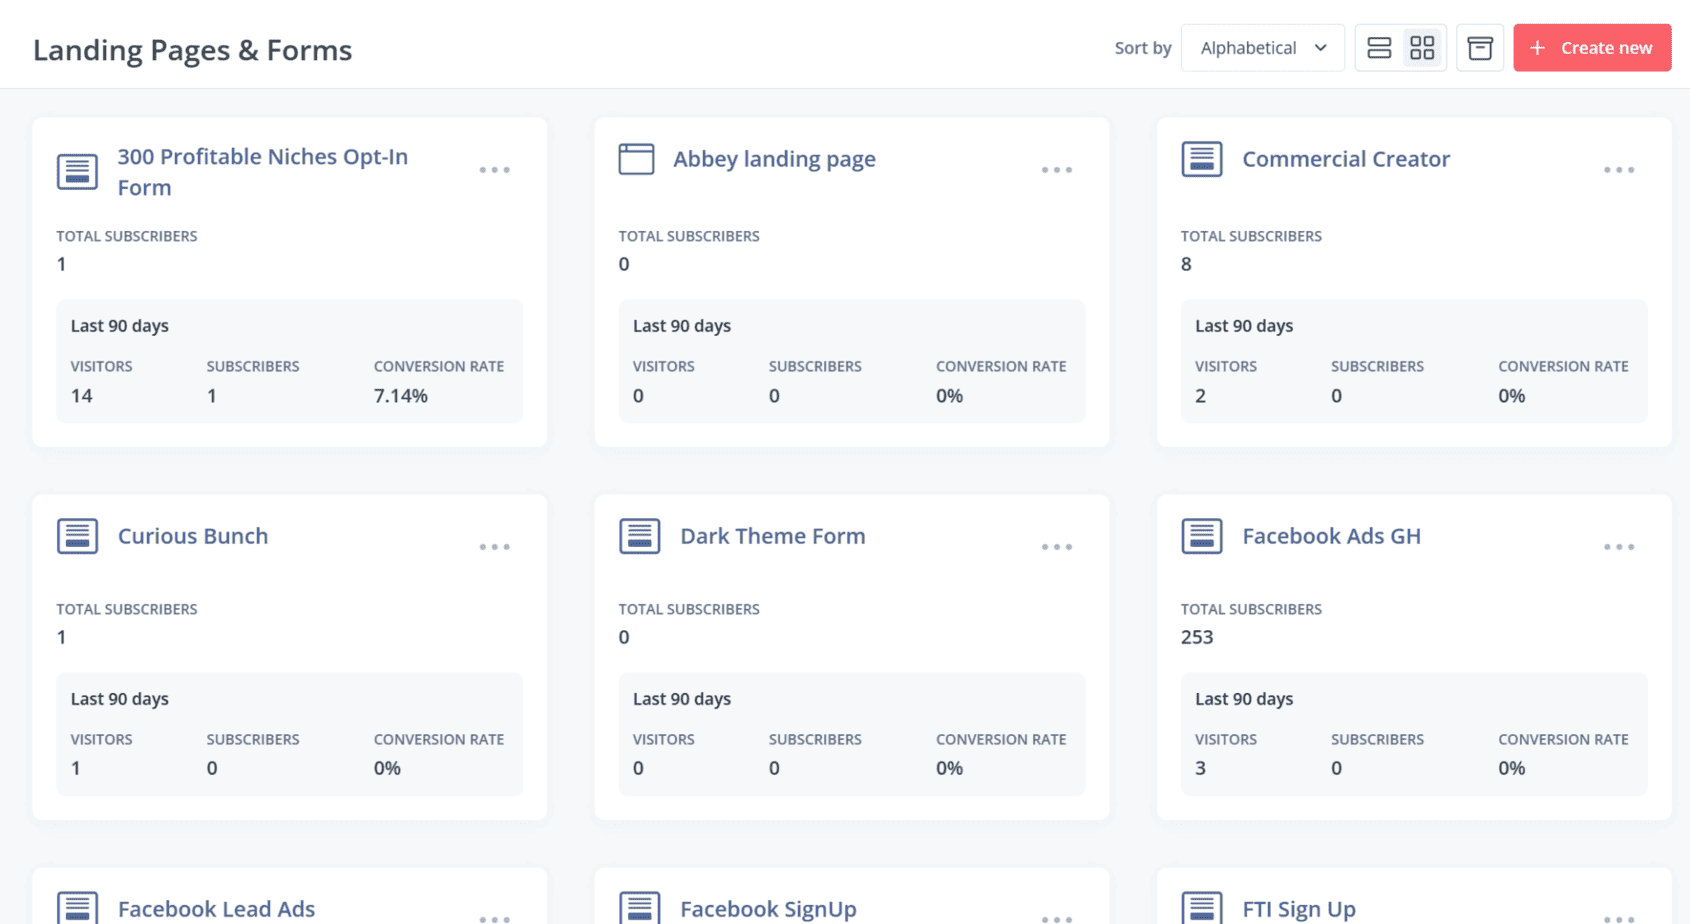
Task: Open three-dot menu on Abbey landing page
Action: [1057, 170]
